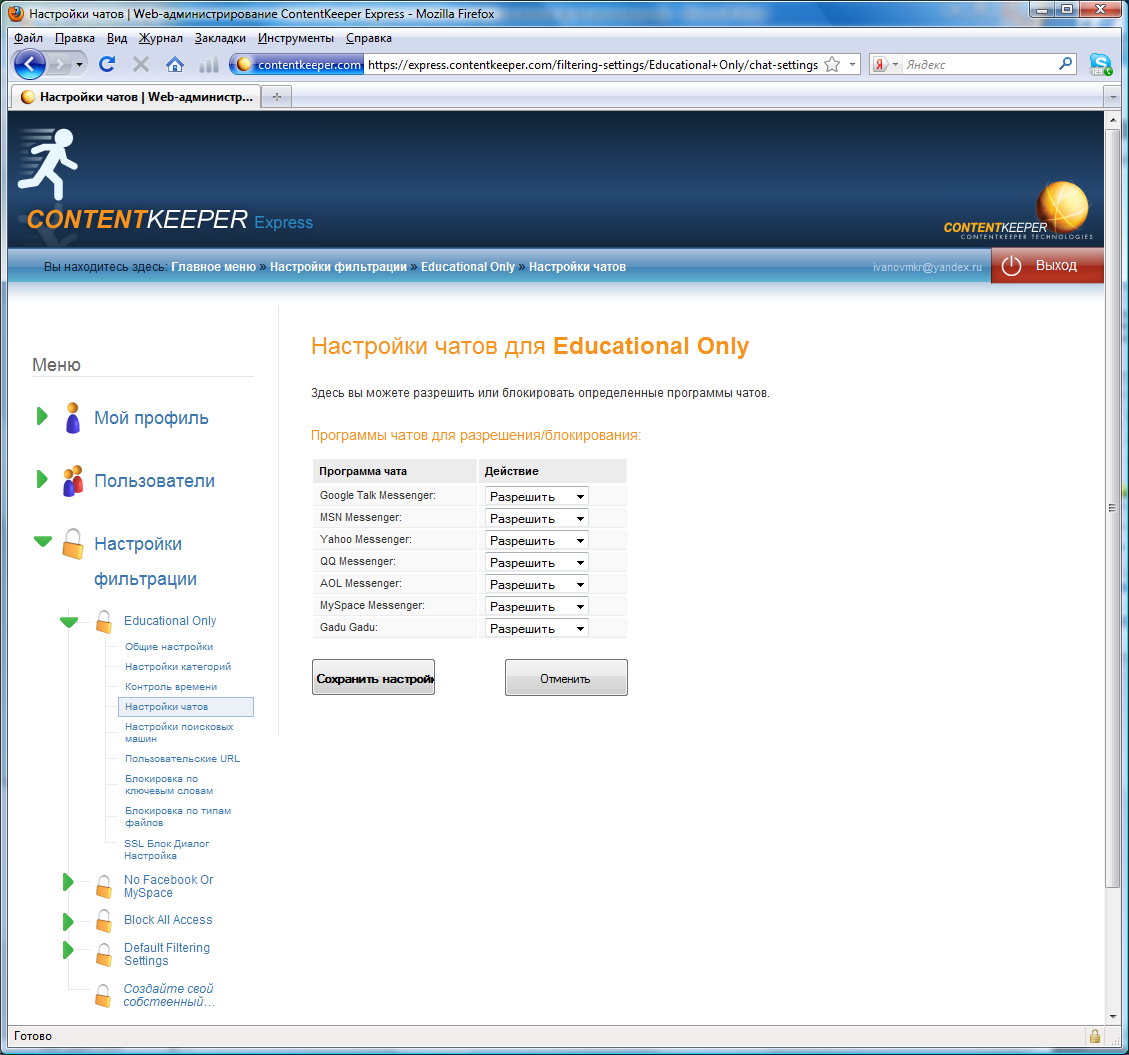The image size is (1129, 1055).
Task: Go back with the browser Back arrow
Action: pyautogui.click(x=30, y=65)
